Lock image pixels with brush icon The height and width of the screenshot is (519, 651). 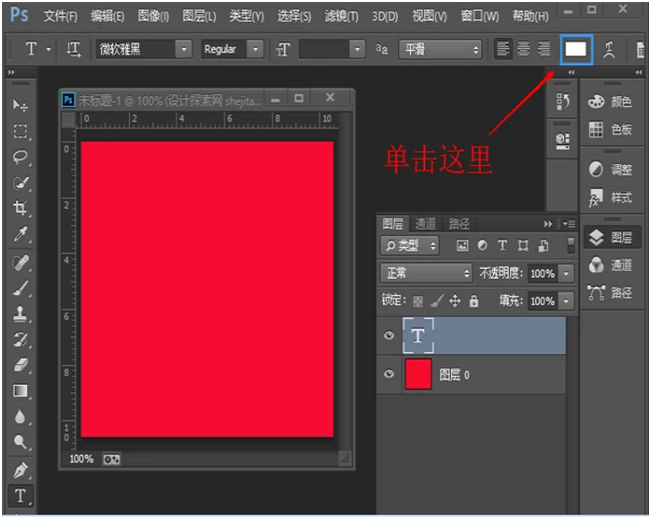coord(436,301)
